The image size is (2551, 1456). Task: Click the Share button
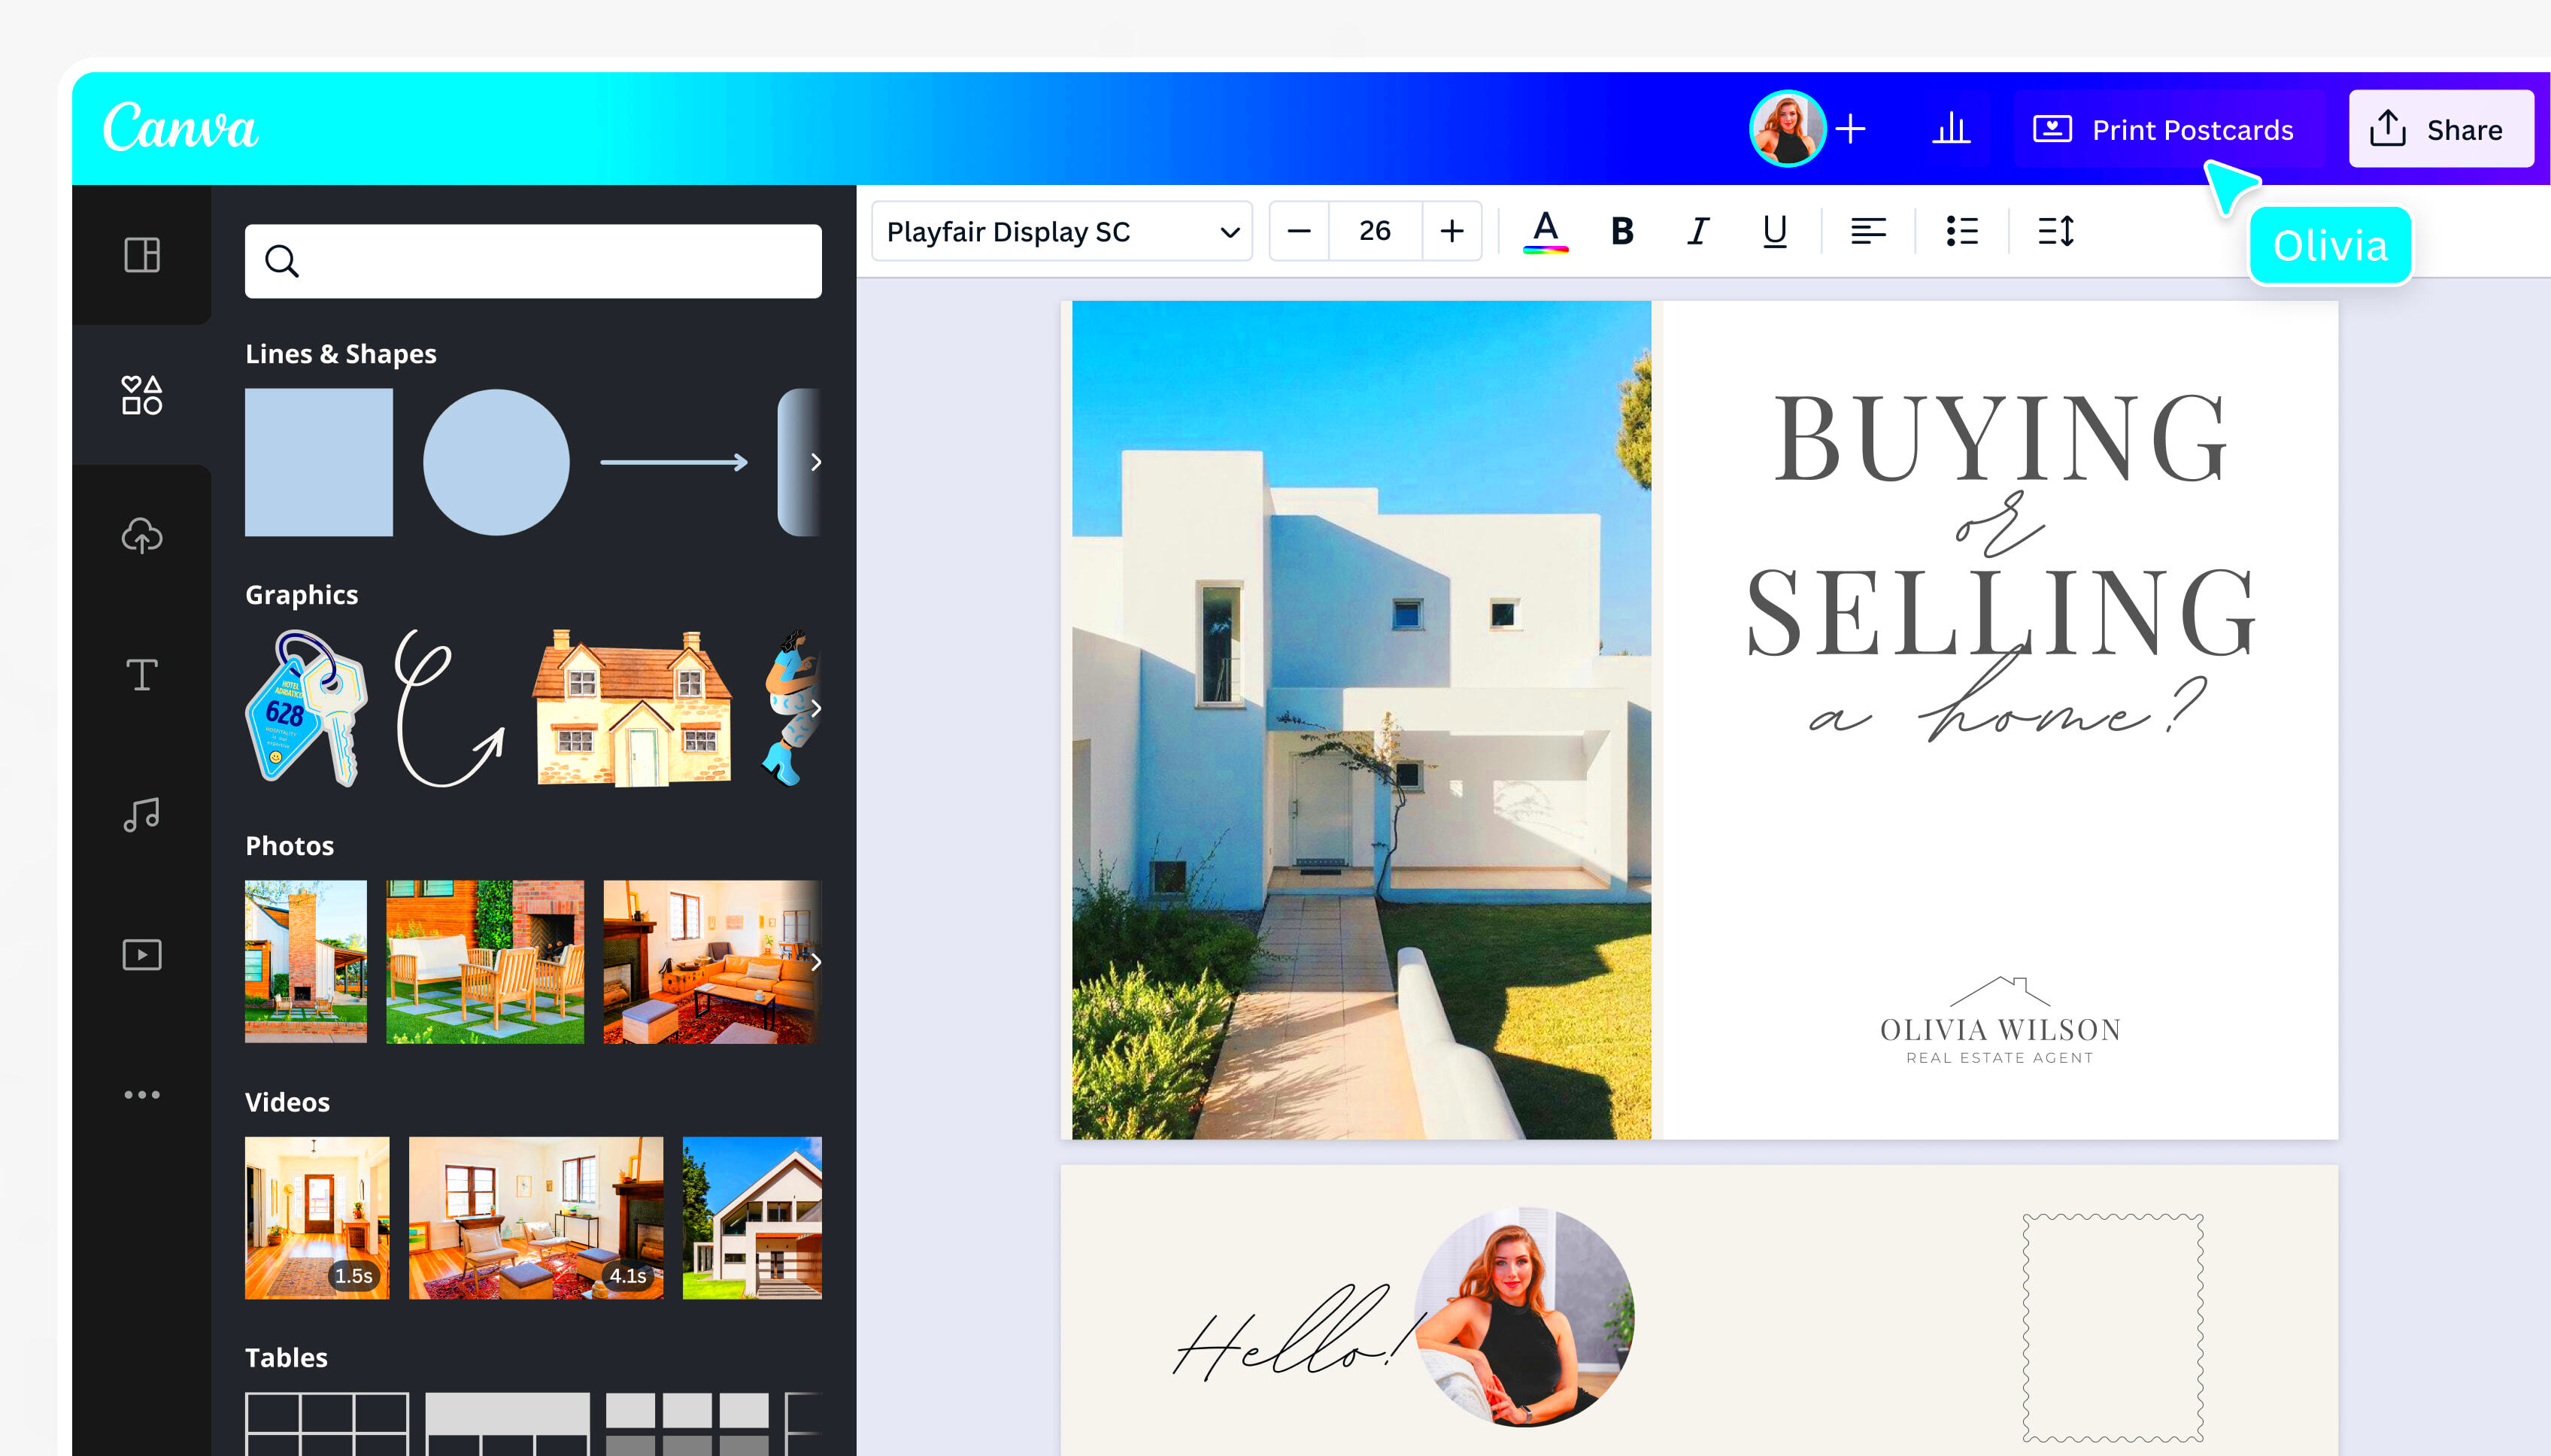click(2439, 128)
